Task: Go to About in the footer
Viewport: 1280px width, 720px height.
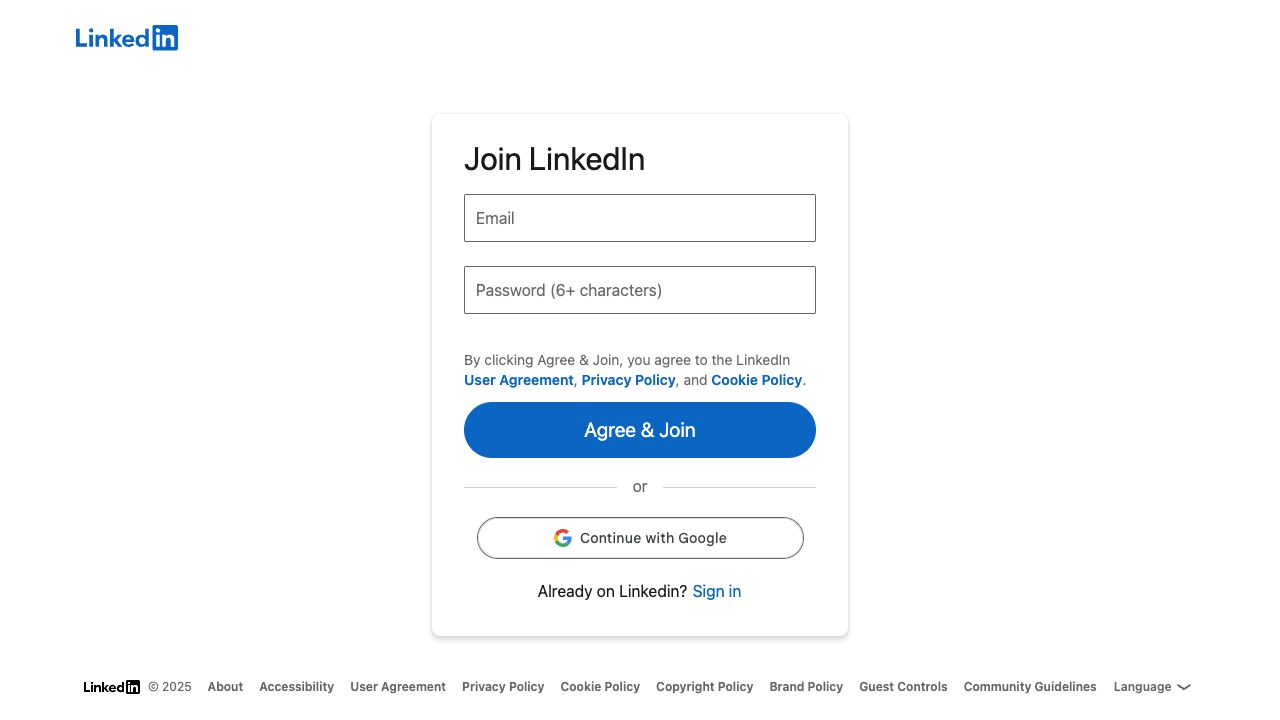Action: tap(225, 687)
